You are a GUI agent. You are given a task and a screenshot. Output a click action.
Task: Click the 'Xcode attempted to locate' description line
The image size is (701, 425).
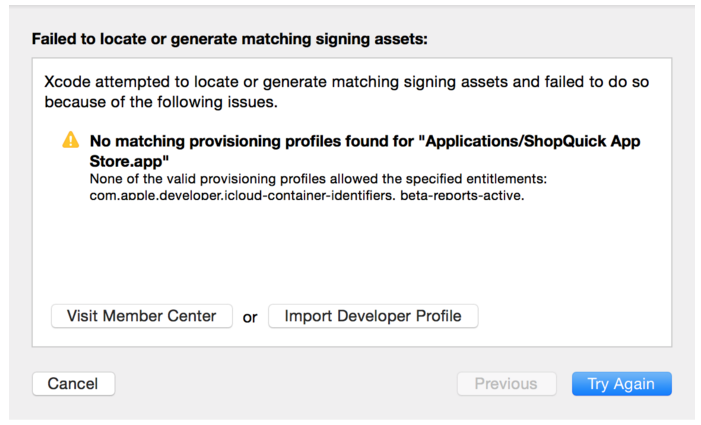point(346,82)
